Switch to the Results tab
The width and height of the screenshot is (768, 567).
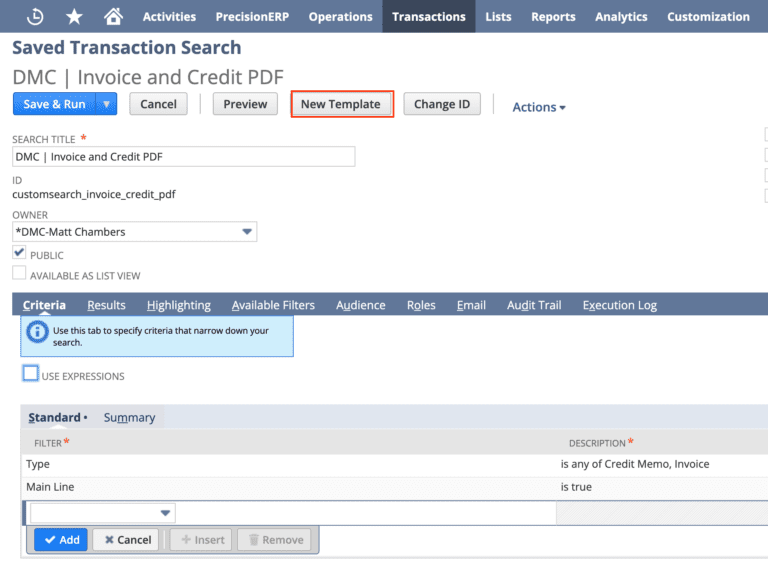[x=106, y=305]
